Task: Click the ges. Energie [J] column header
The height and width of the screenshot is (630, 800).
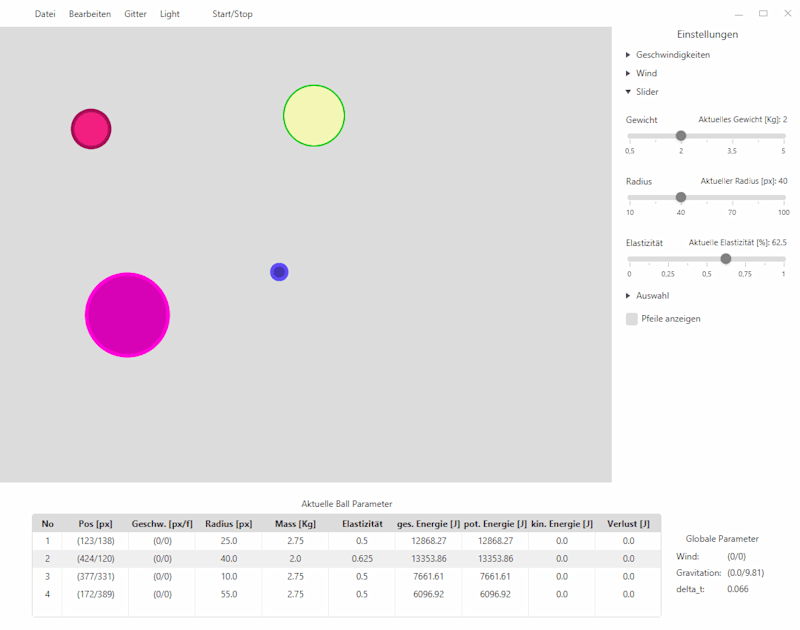Action: (x=429, y=524)
